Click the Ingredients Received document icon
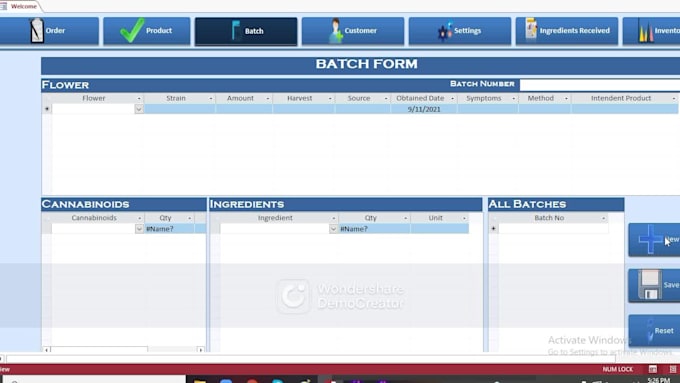Screen dimensions: 680x383 tap(531, 29)
